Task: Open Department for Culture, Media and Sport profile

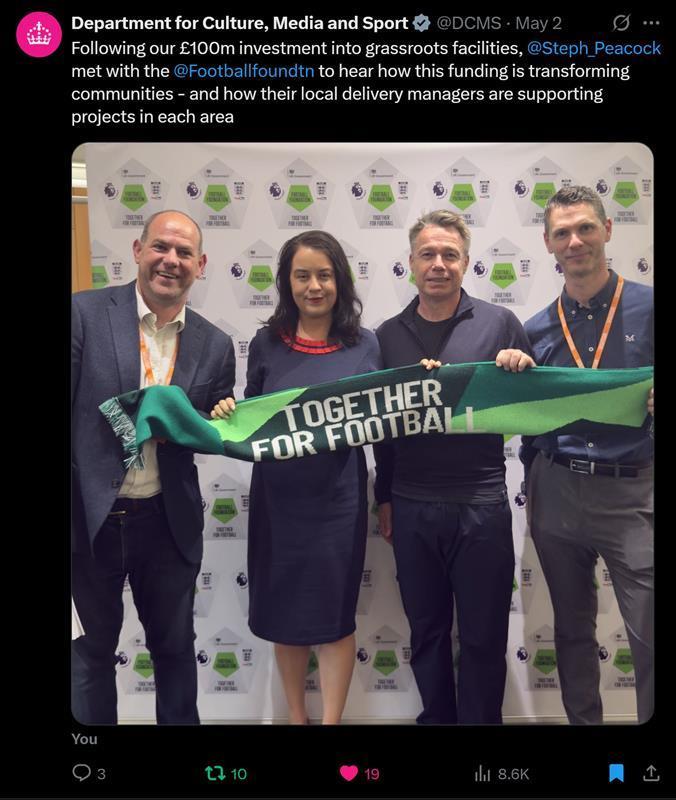Action: click(239, 23)
